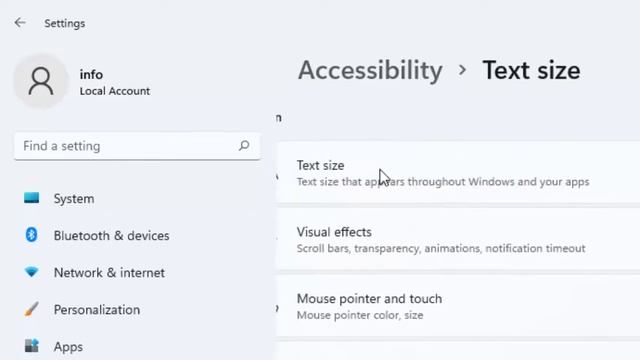Open Visual effects settings
Image resolution: width=640 pixels, height=360 pixels.
(458, 239)
